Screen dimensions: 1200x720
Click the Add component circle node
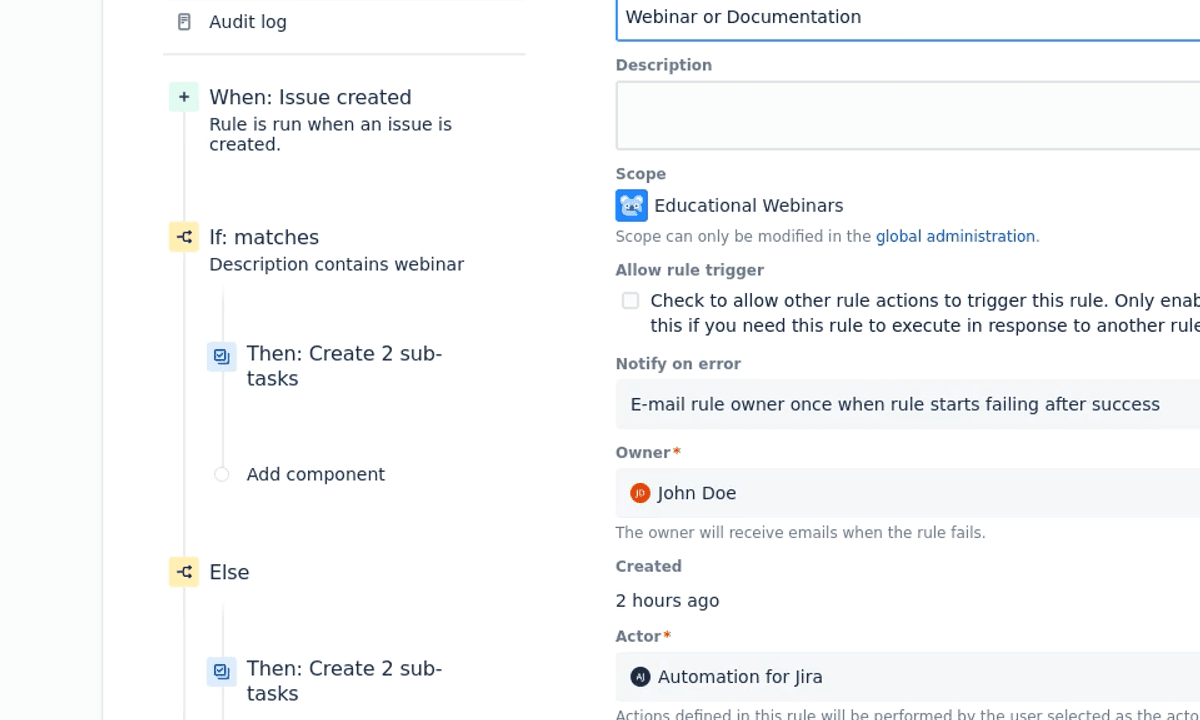coord(222,475)
